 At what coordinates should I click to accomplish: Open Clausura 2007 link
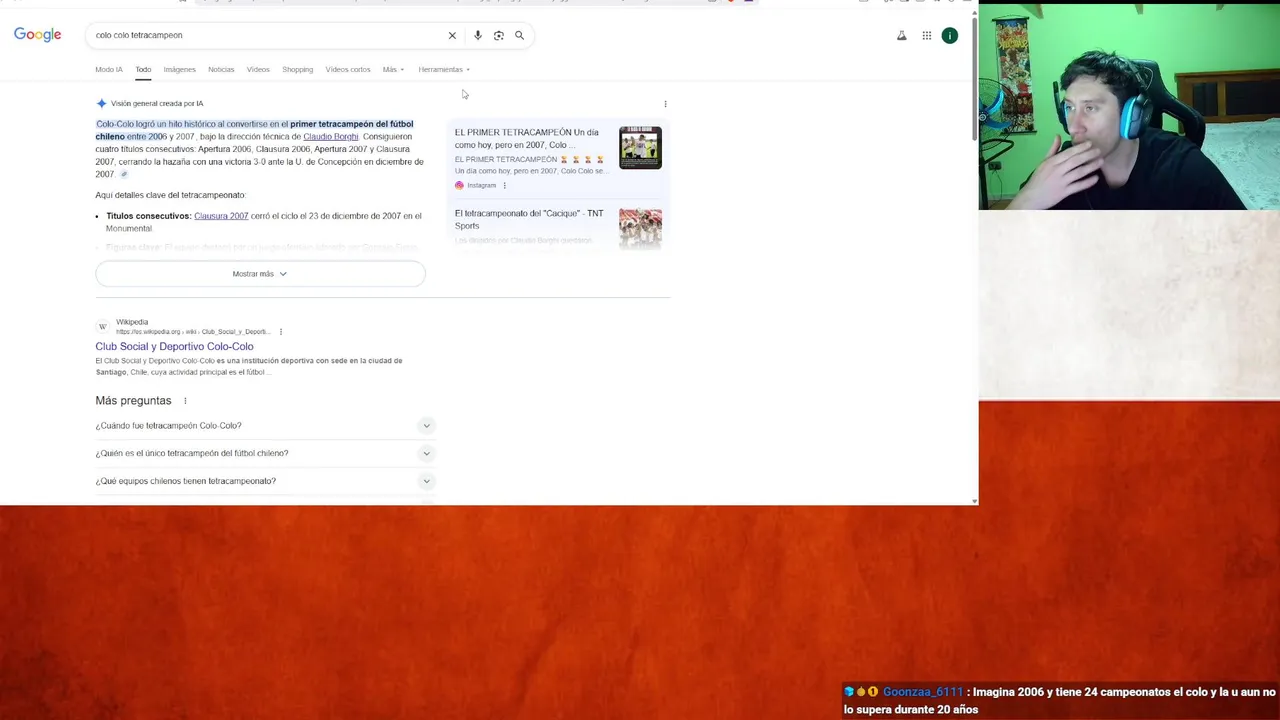coord(221,216)
